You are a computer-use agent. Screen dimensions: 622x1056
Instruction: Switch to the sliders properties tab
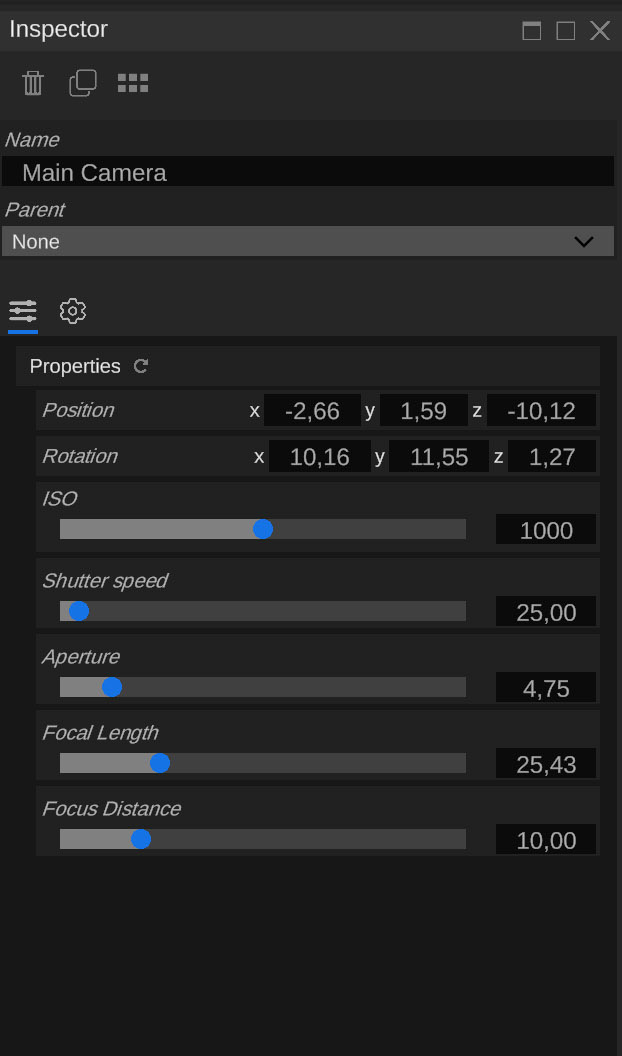[23, 311]
